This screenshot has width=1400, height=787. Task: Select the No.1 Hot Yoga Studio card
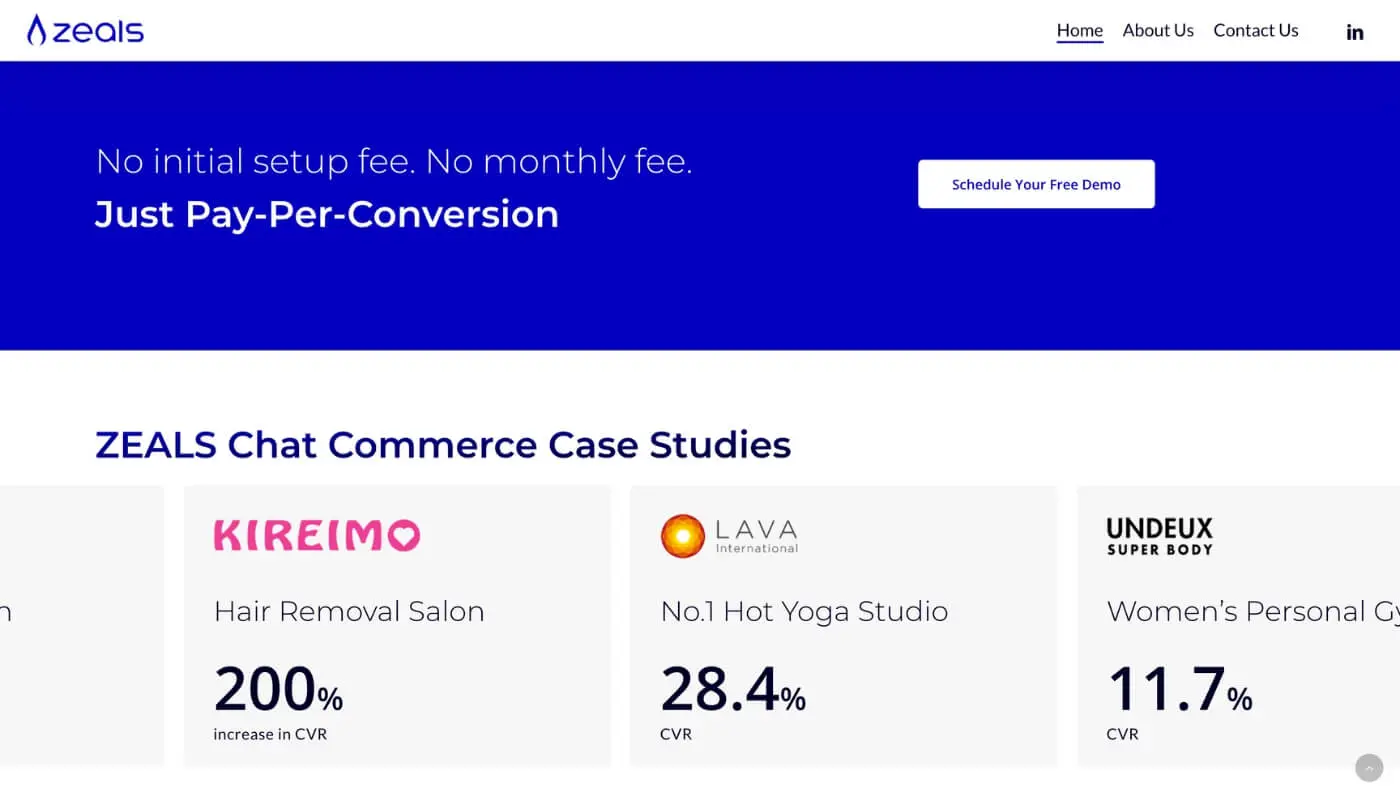pos(843,625)
